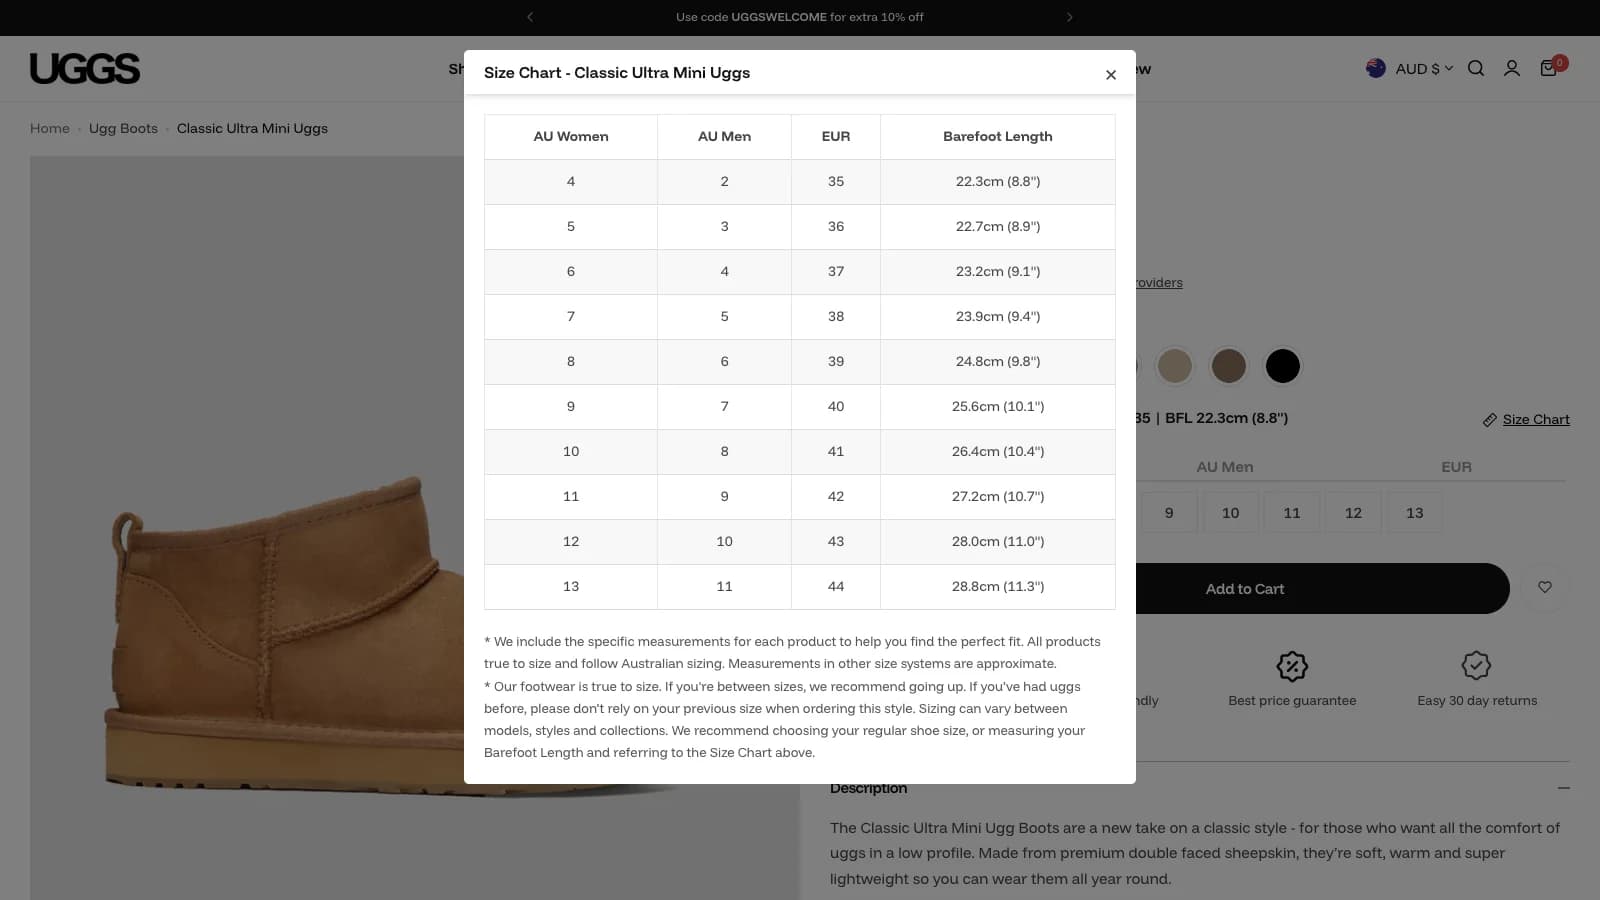Click the Easy 30 day returns icon
1600x900 pixels.
click(x=1476, y=665)
